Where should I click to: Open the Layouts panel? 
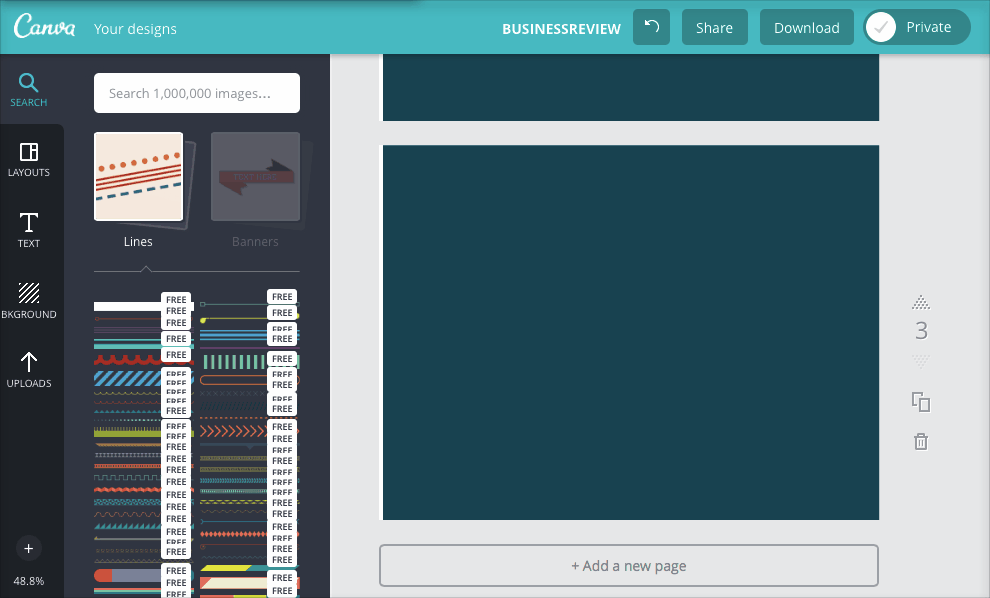coord(29,159)
